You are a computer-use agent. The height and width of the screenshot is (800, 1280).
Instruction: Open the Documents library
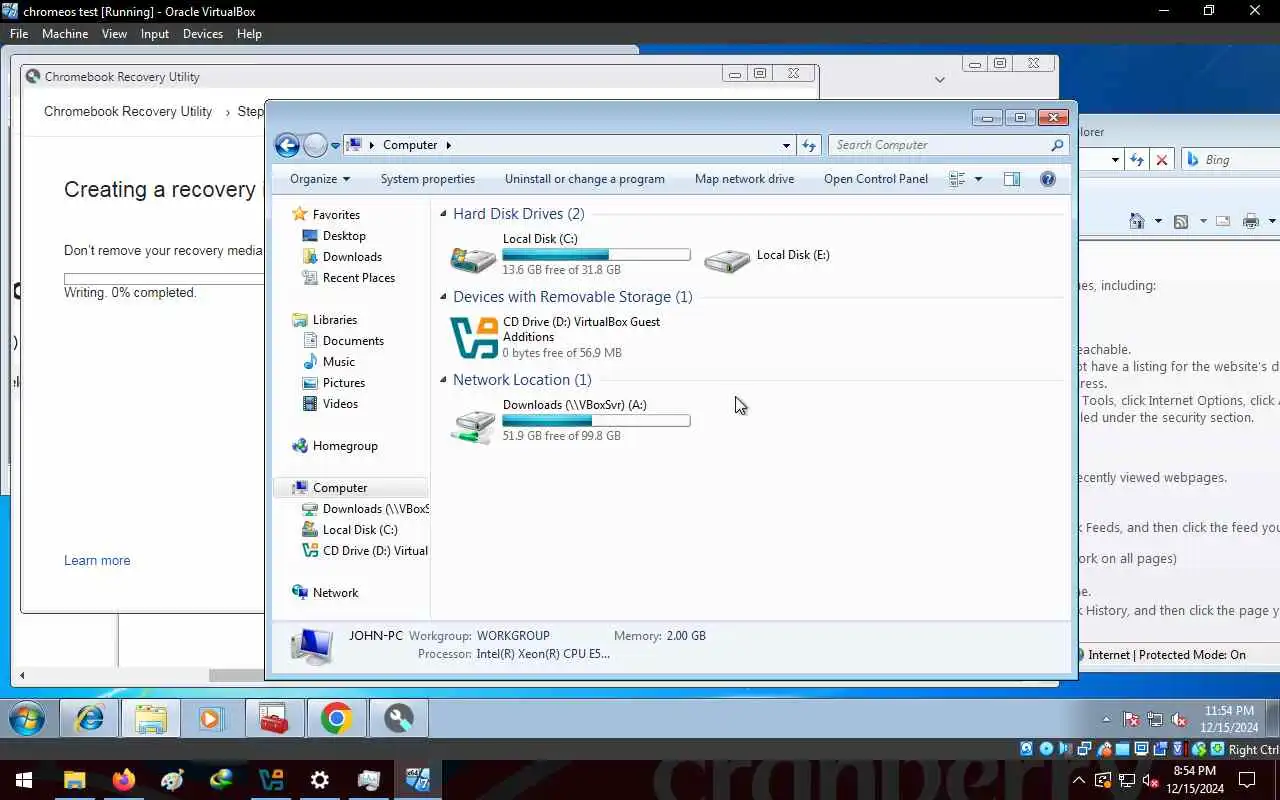pos(353,341)
